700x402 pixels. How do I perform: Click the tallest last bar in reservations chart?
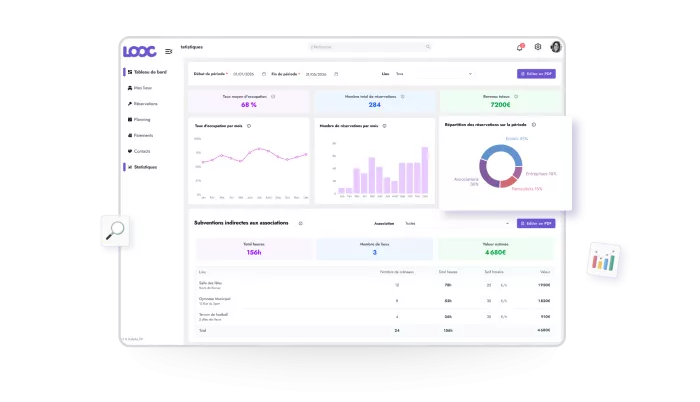pyautogui.click(x=425, y=170)
